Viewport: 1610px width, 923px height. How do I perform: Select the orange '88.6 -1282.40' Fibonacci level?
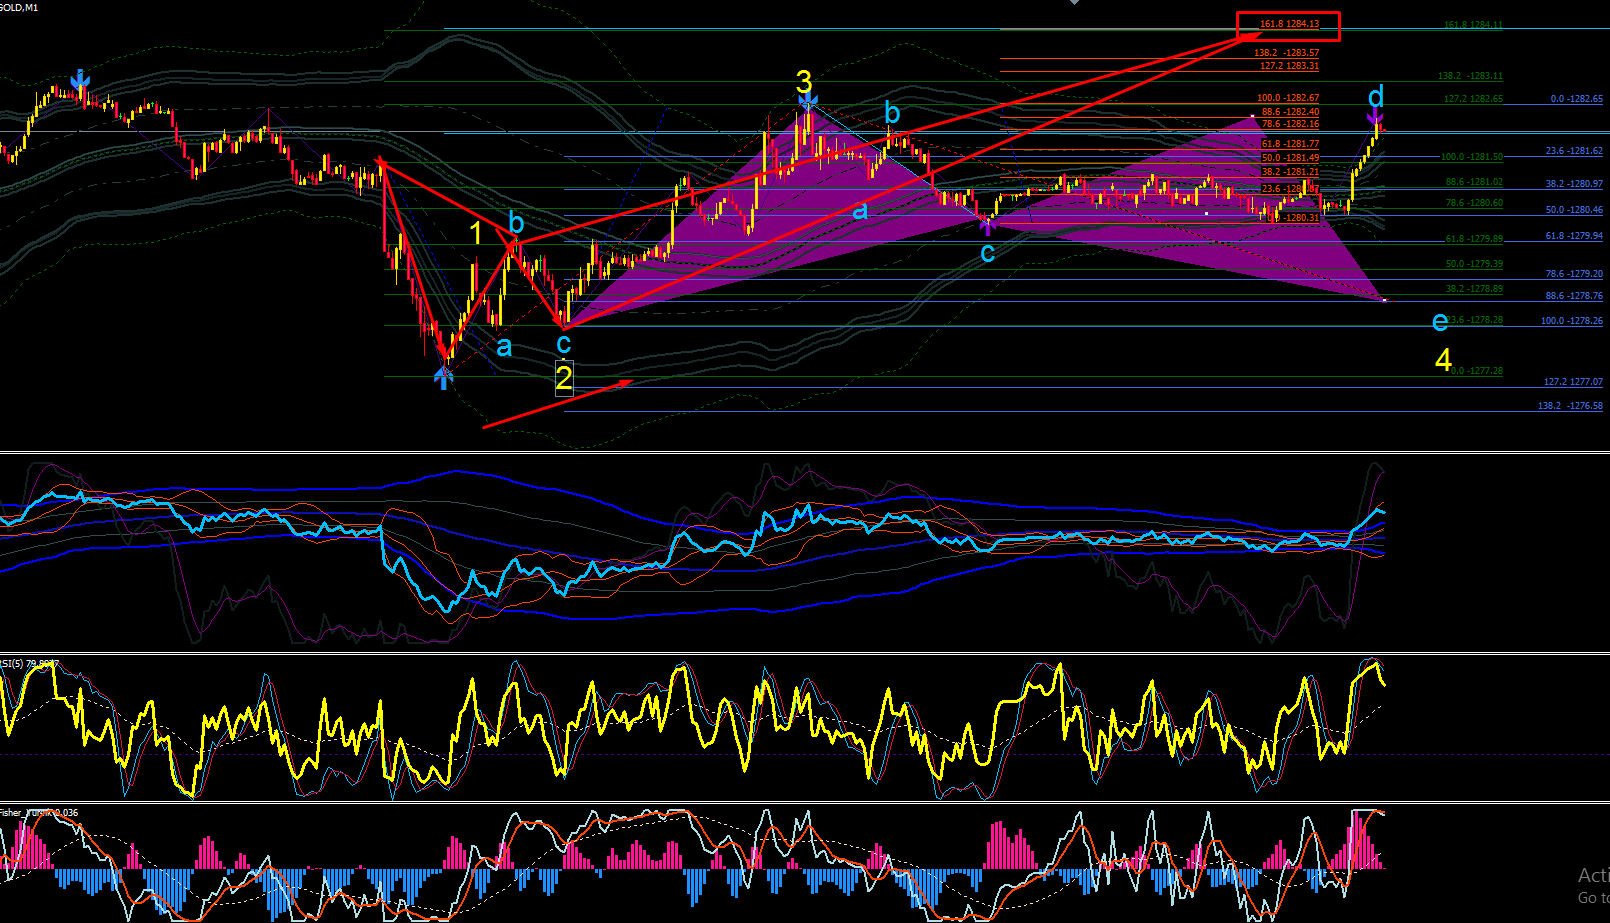[1290, 112]
